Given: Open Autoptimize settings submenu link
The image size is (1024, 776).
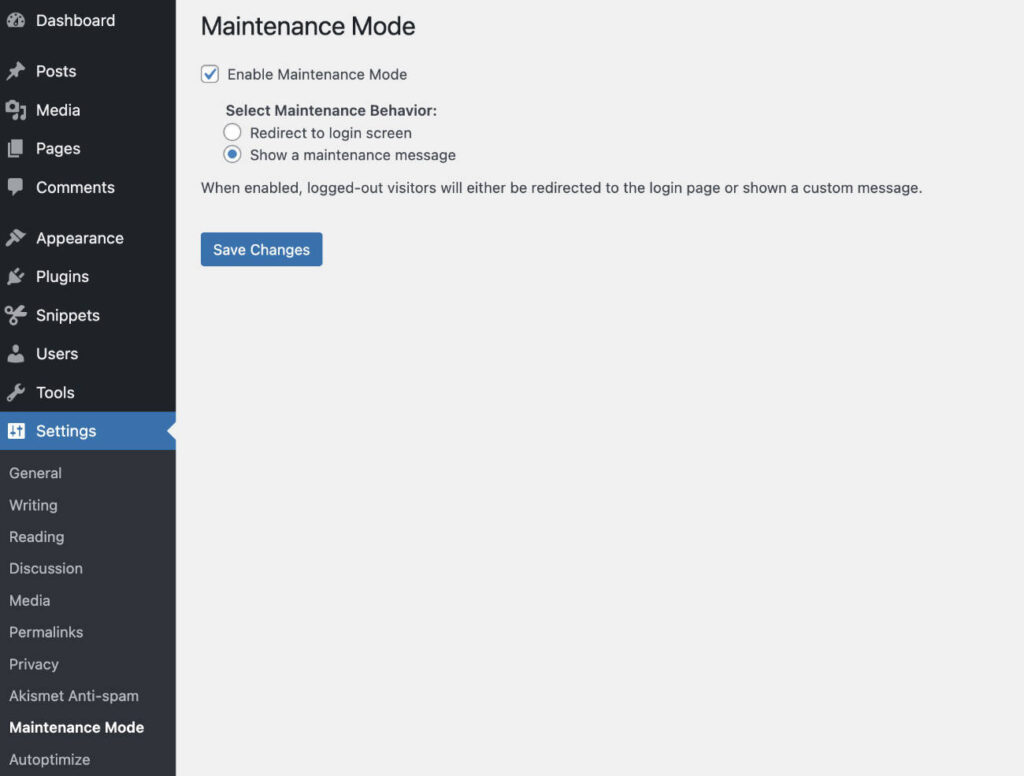Looking at the screenshot, I should tap(50, 759).
